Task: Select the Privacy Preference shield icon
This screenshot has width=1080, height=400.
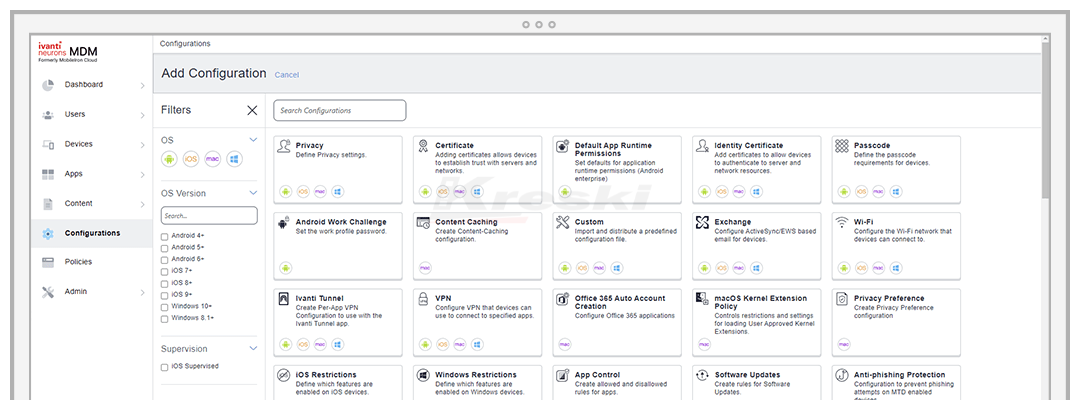Action: [842, 299]
